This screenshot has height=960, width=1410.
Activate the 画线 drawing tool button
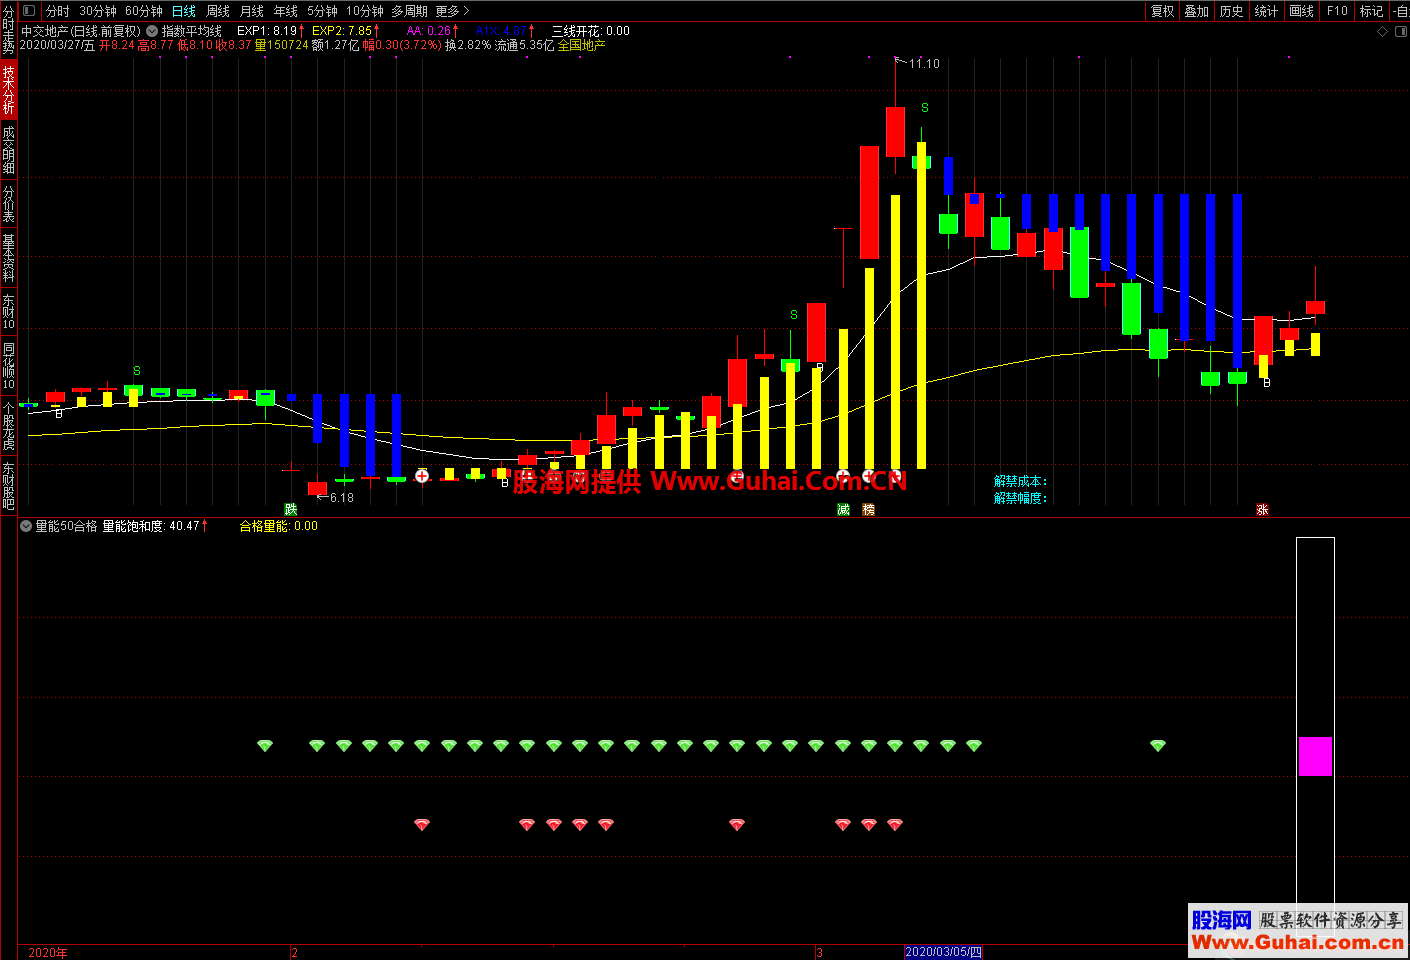pos(1301,11)
